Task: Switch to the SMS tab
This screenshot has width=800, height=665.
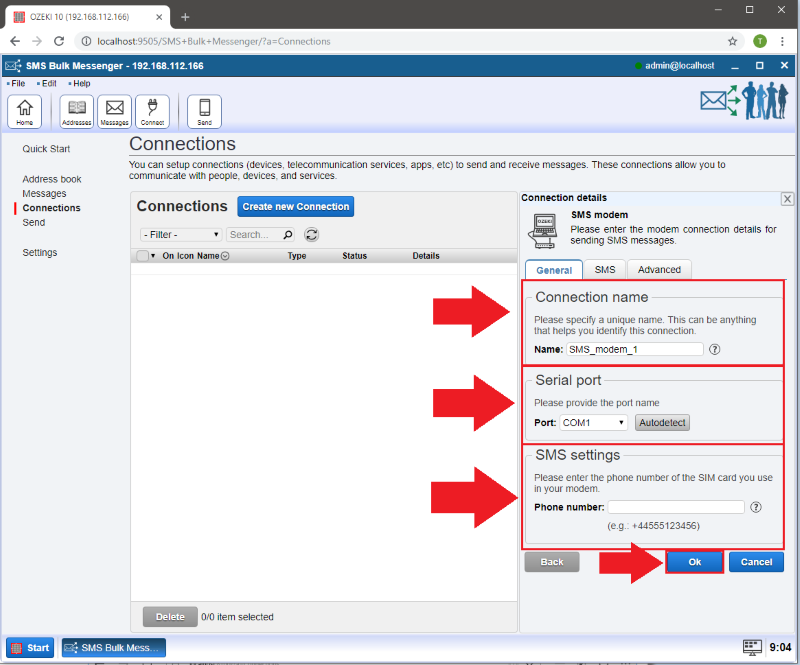Action: [605, 269]
